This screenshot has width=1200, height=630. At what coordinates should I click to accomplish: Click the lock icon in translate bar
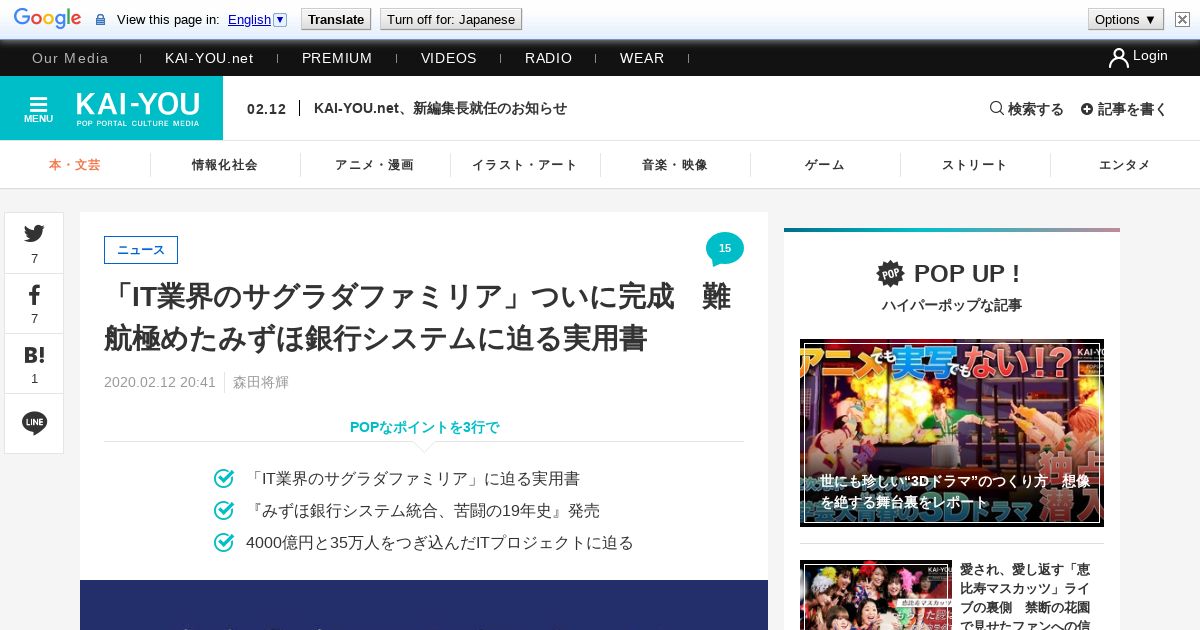pyautogui.click(x=100, y=20)
